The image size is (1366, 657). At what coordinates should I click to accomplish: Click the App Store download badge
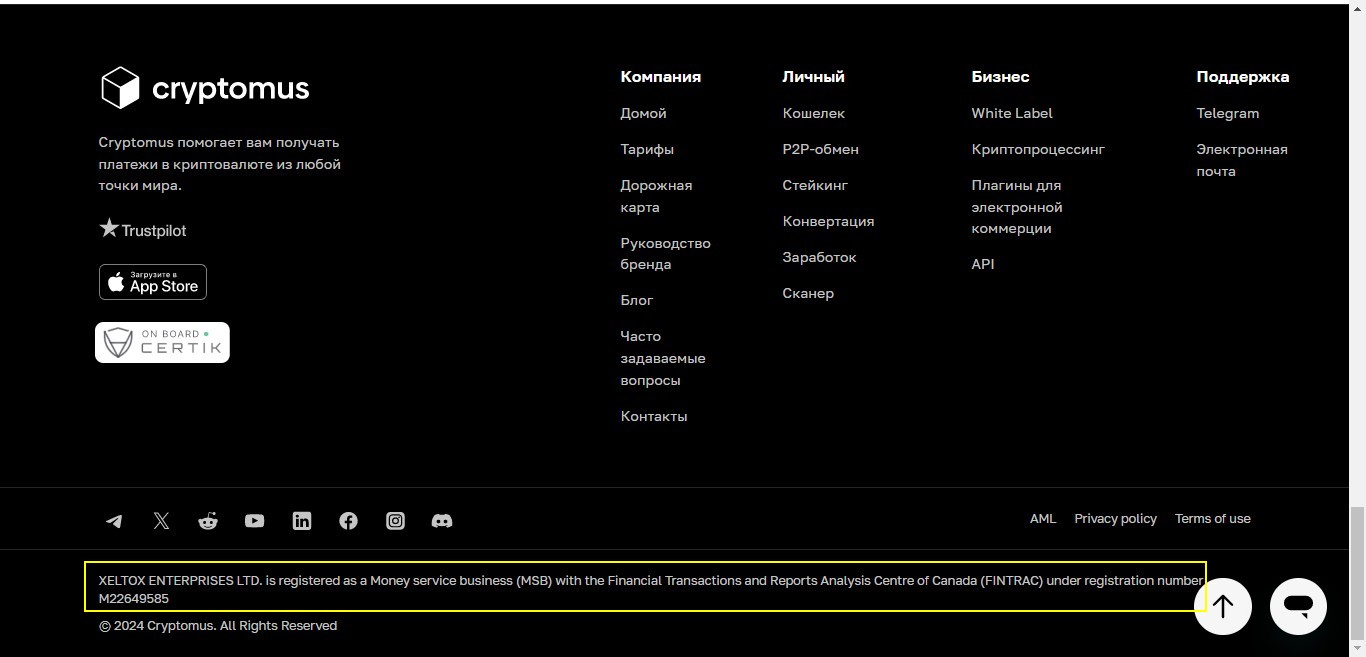(x=153, y=282)
